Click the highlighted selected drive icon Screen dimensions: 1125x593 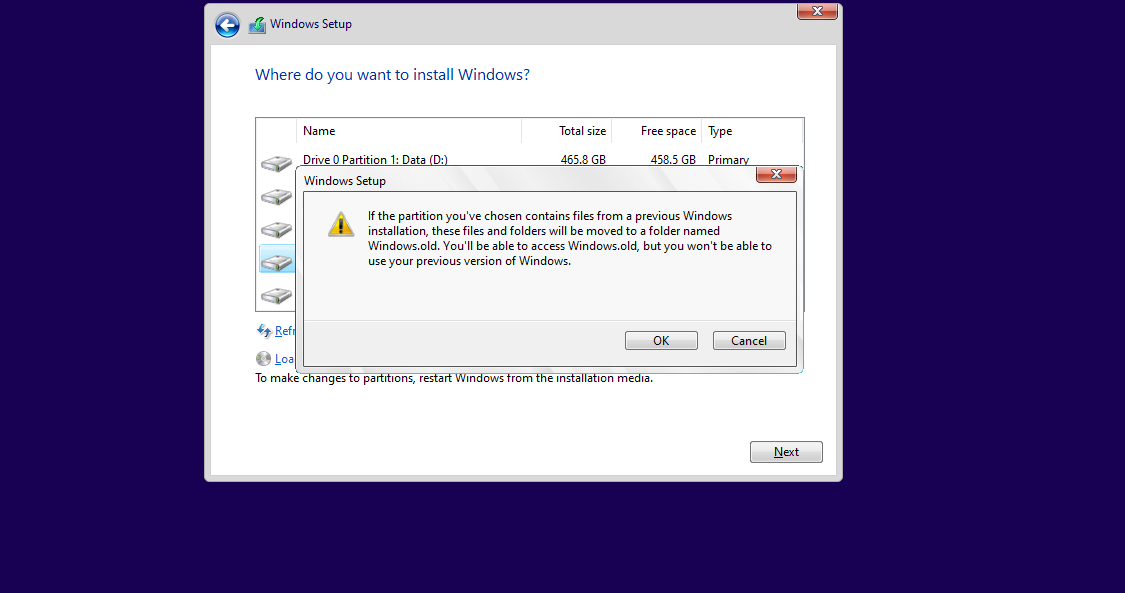coord(277,260)
